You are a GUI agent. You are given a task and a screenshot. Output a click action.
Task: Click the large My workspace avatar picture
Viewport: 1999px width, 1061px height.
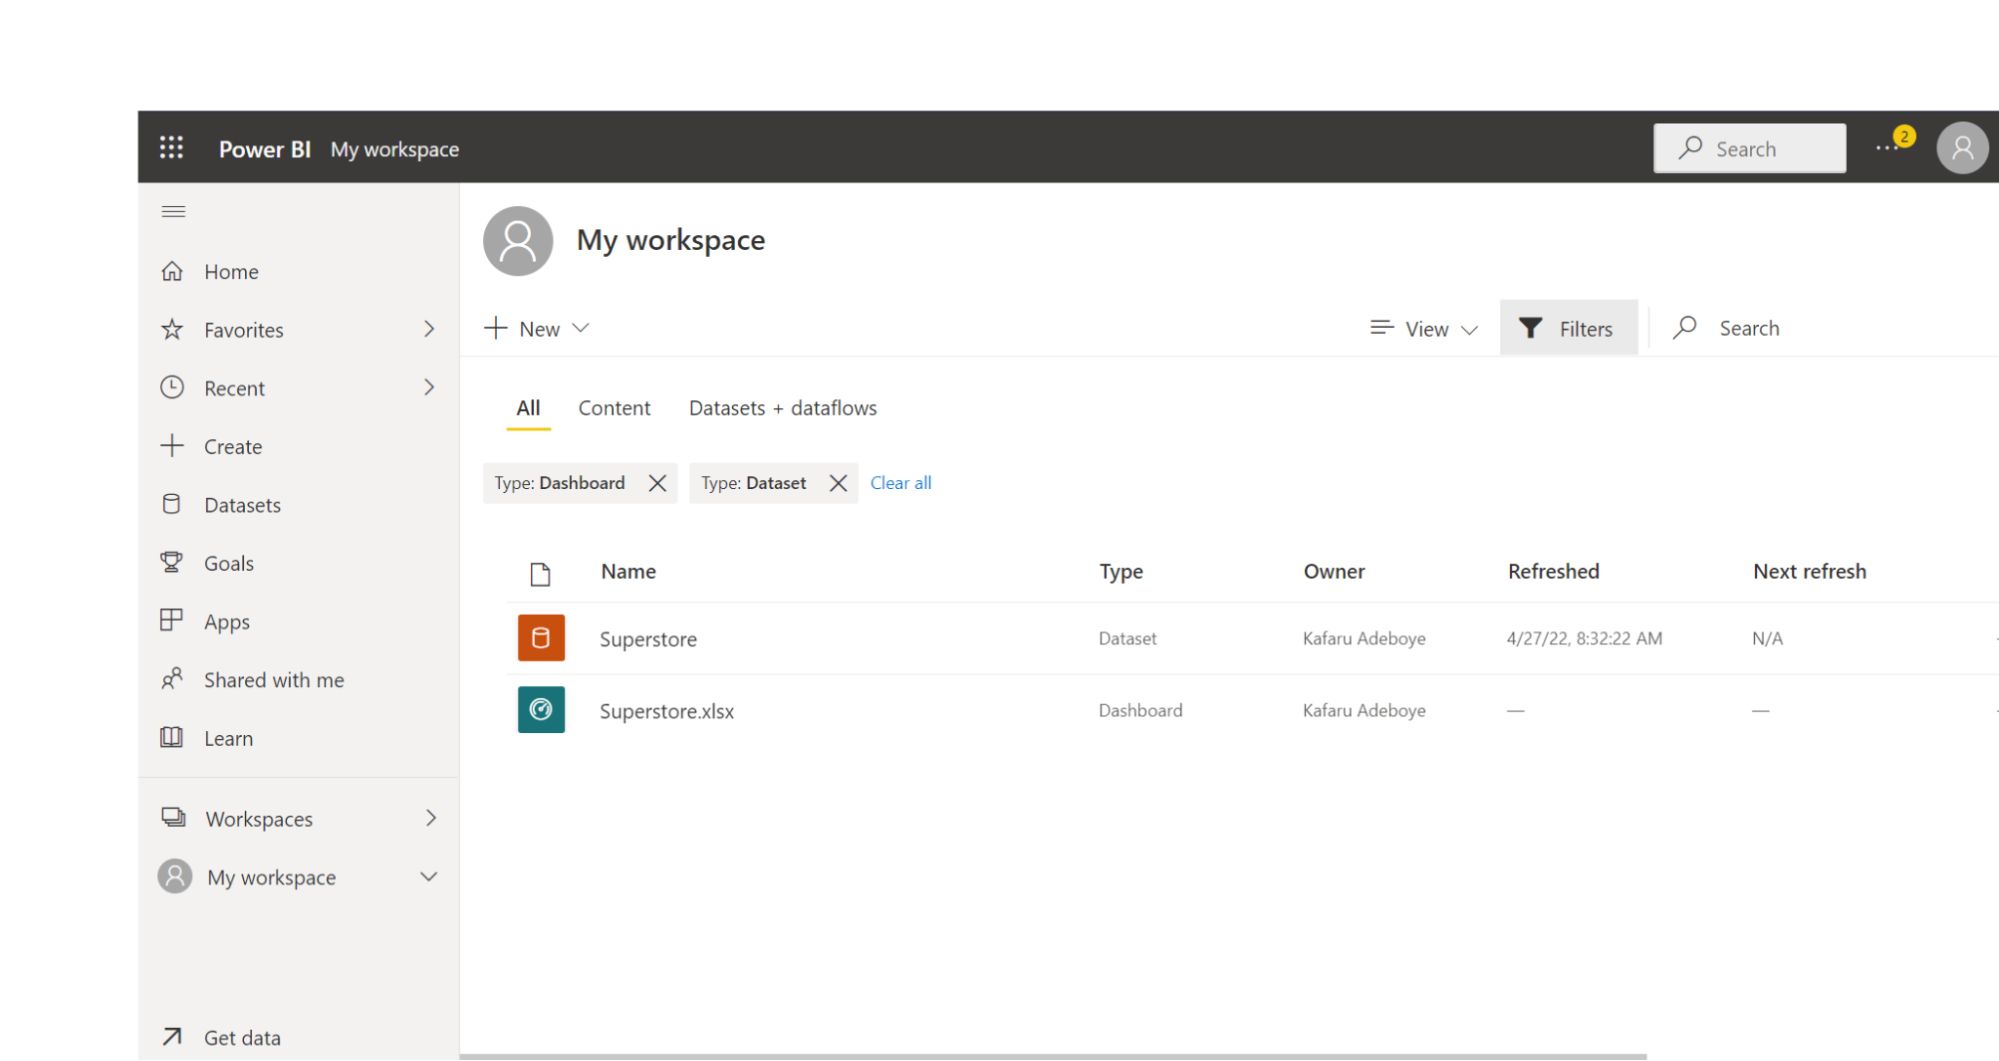518,241
